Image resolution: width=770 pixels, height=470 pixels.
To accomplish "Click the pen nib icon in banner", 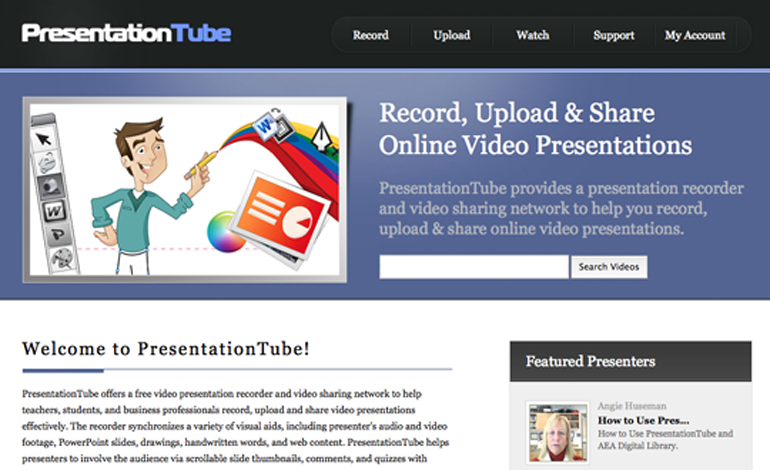I will pos(322,135).
